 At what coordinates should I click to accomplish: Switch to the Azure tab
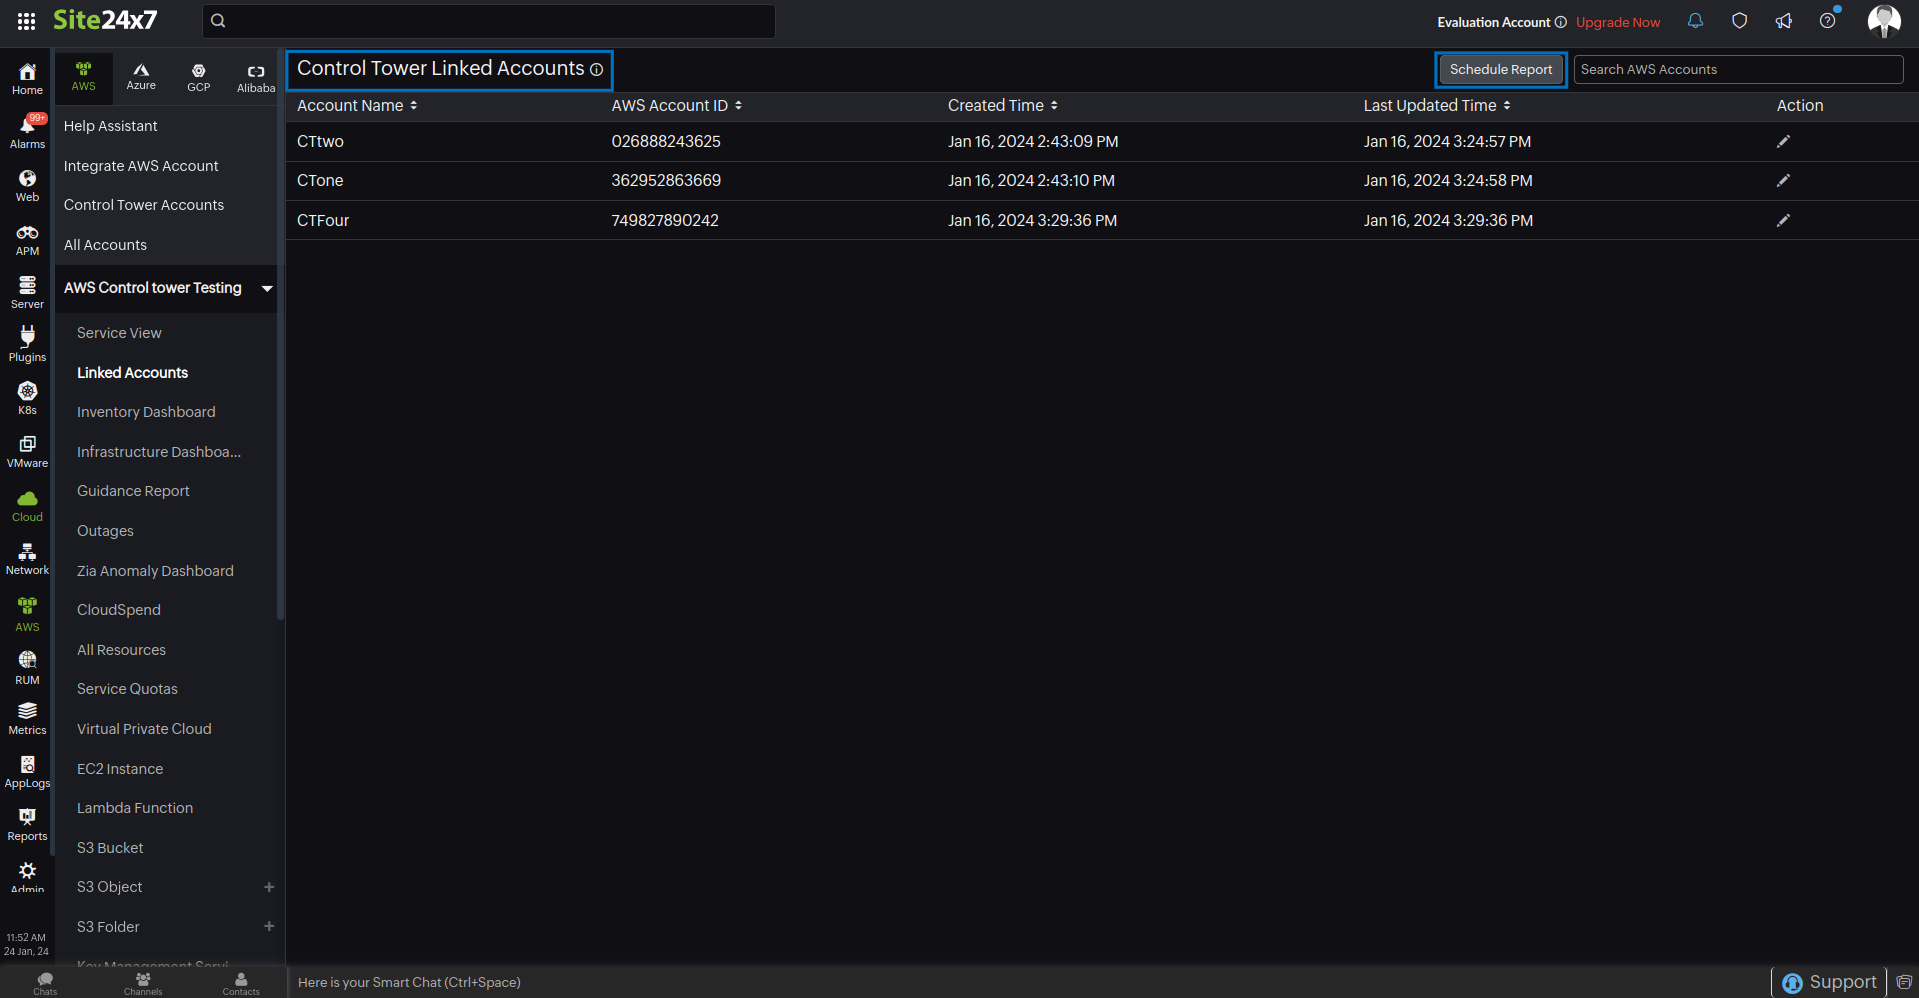(140, 77)
